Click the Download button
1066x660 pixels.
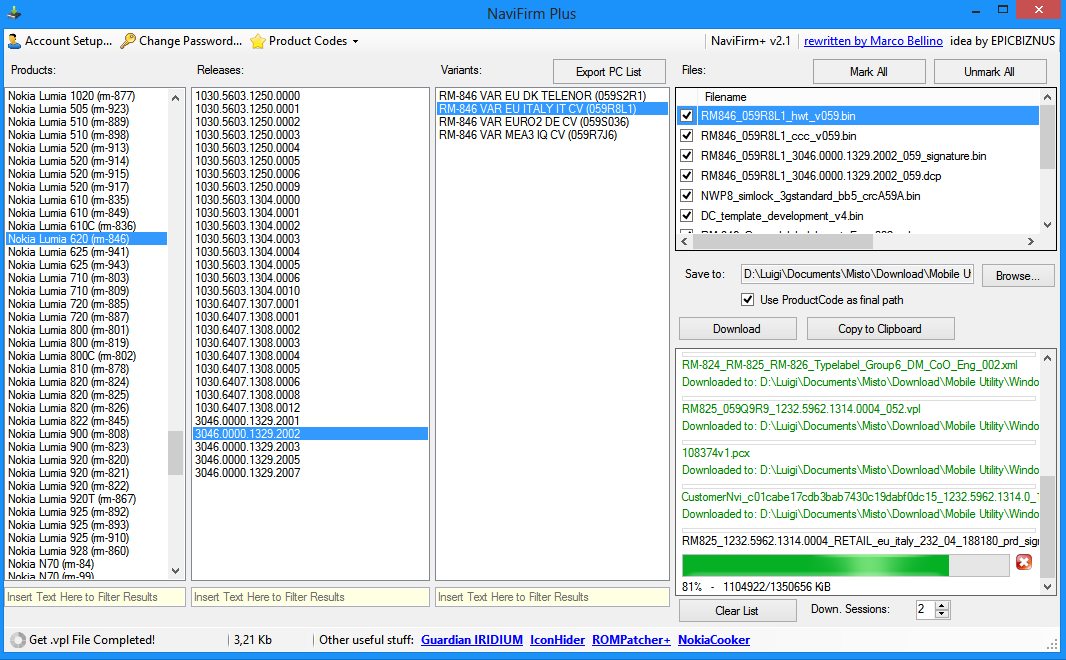pyautogui.click(x=737, y=328)
